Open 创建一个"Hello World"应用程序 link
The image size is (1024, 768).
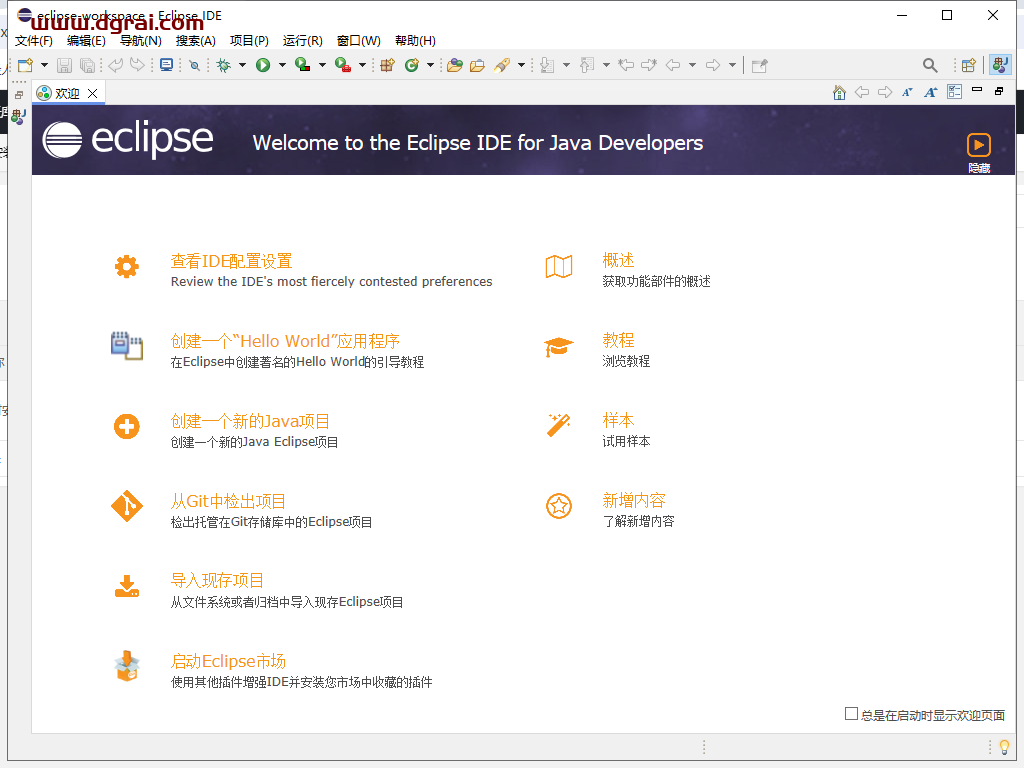(285, 341)
